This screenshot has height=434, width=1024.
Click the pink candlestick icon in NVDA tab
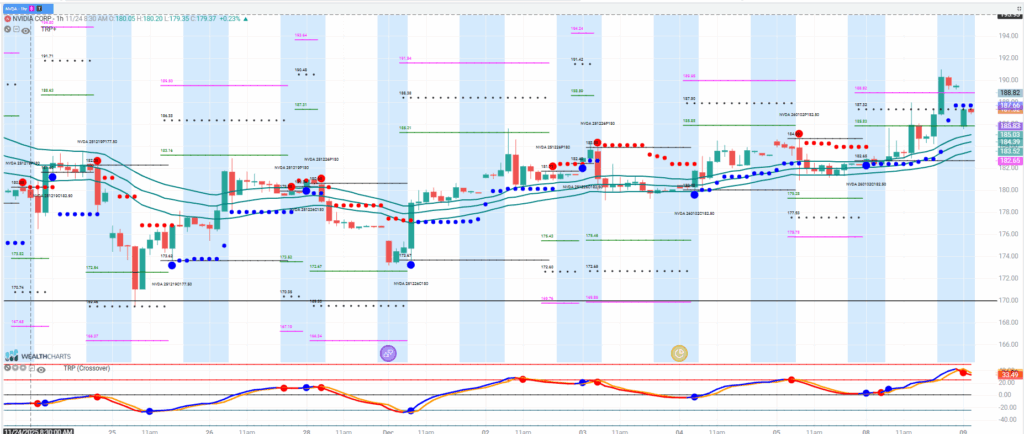(31, 8)
